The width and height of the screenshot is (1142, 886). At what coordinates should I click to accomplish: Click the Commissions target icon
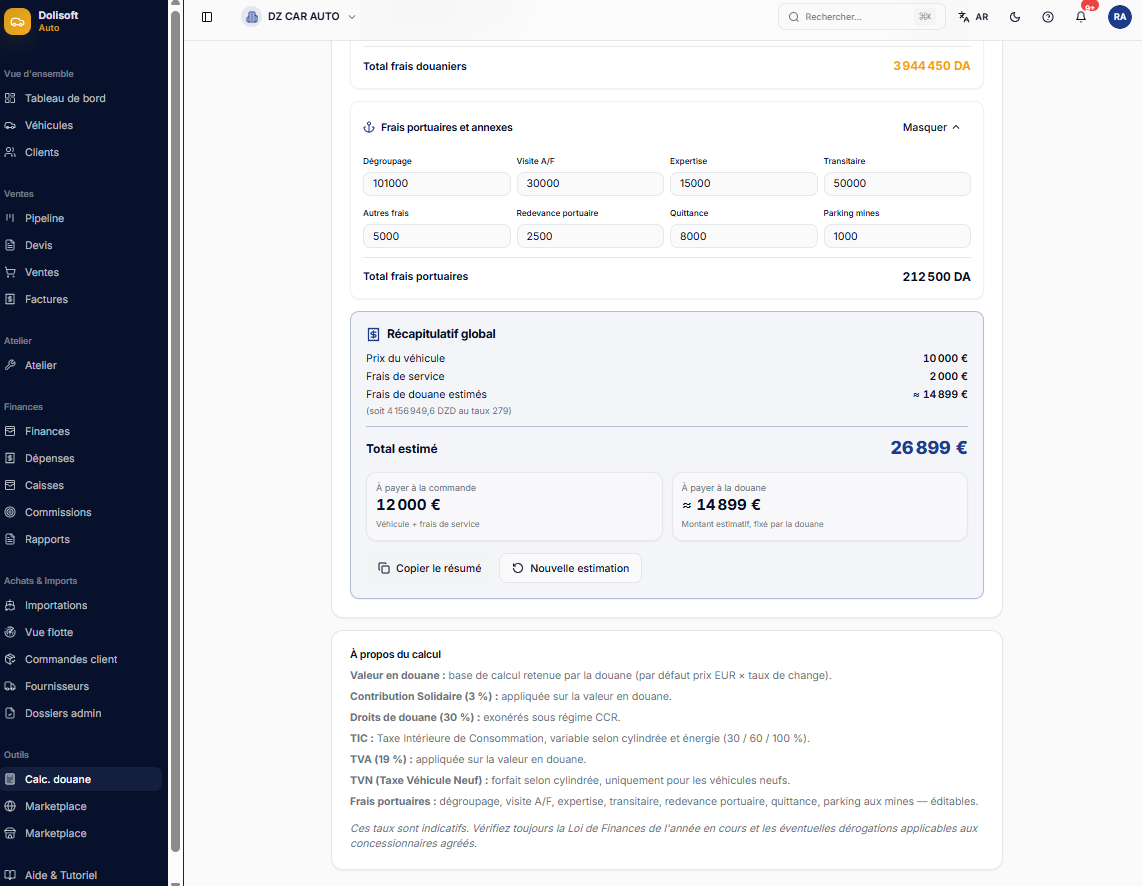(x=10, y=513)
